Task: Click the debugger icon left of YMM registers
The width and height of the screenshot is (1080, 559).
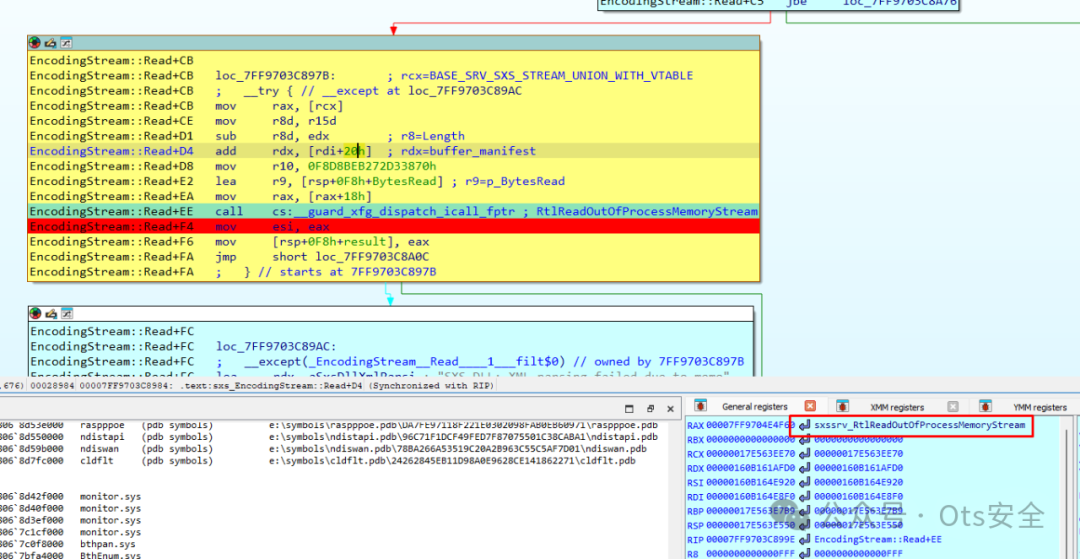Action: [x=985, y=406]
